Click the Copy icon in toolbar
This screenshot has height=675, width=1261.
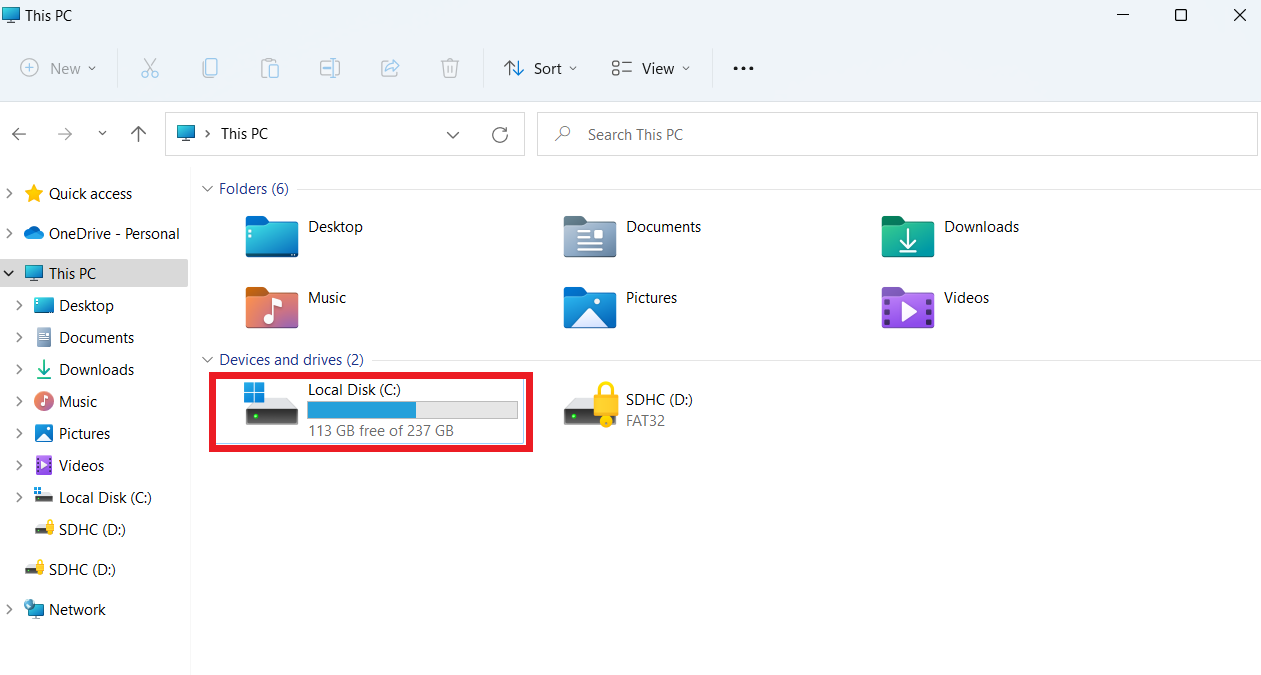tap(210, 68)
